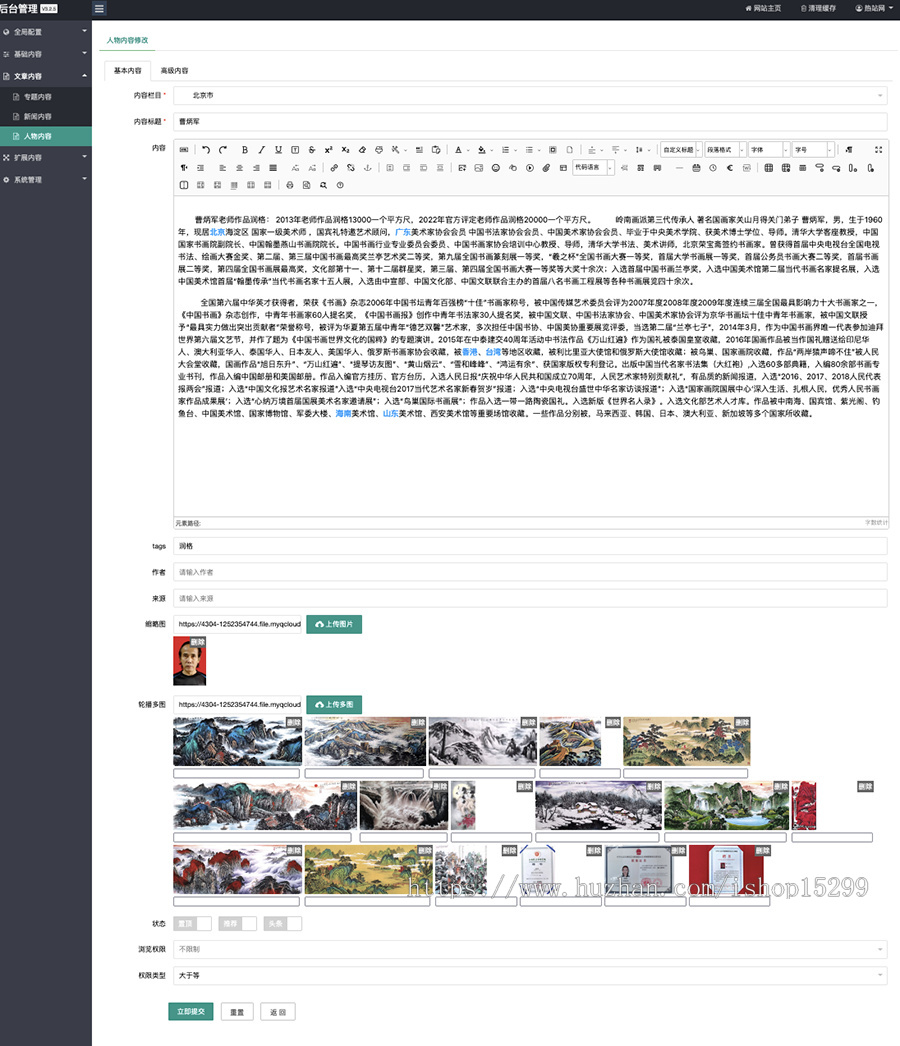Viewport: 900px width, 1046px height.
Task: Click the search and replace magnifier icon
Action: (x=323, y=185)
